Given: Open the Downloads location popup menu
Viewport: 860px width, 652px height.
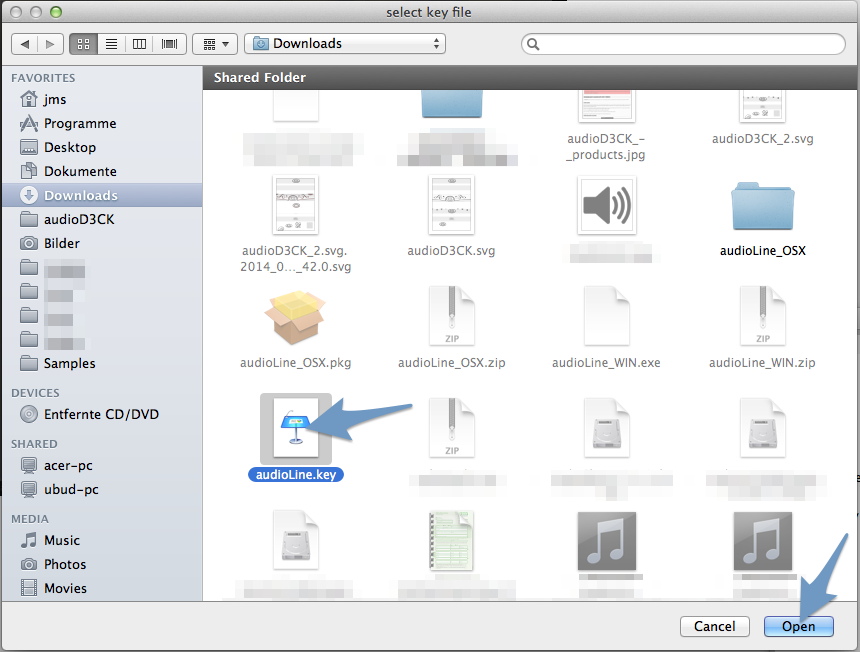Looking at the screenshot, I should point(345,44).
